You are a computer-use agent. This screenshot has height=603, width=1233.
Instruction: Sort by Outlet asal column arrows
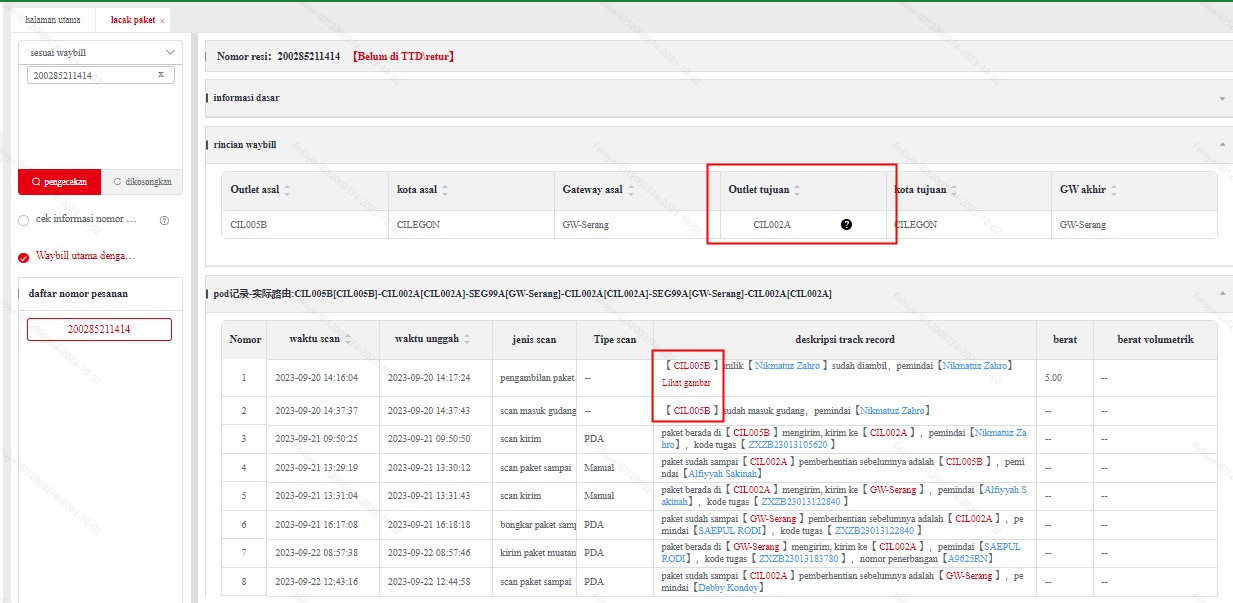pos(288,190)
